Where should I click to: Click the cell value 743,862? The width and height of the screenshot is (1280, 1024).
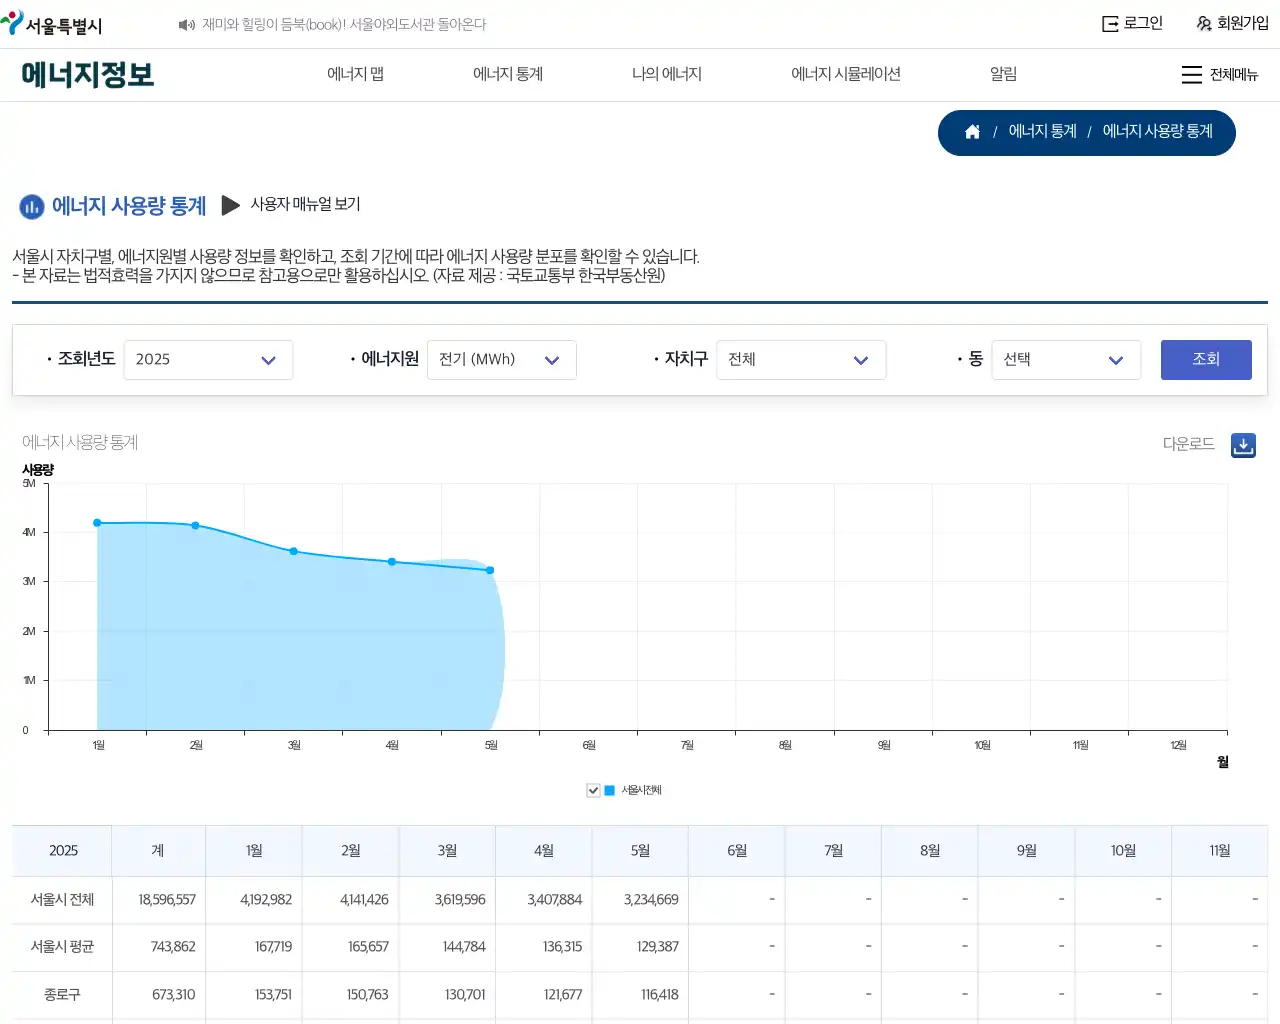(173, 947)
